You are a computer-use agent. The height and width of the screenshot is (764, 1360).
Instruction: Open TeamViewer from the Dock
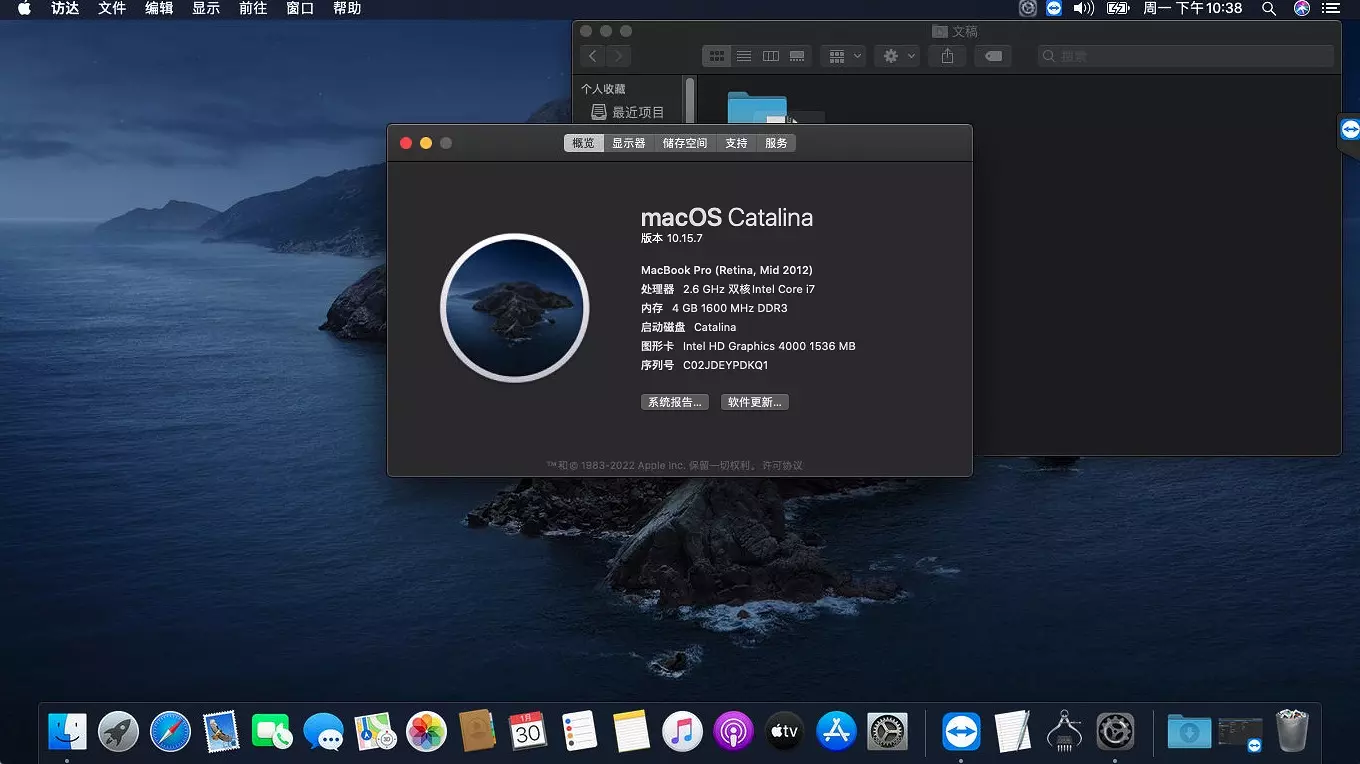pos(960,731)
